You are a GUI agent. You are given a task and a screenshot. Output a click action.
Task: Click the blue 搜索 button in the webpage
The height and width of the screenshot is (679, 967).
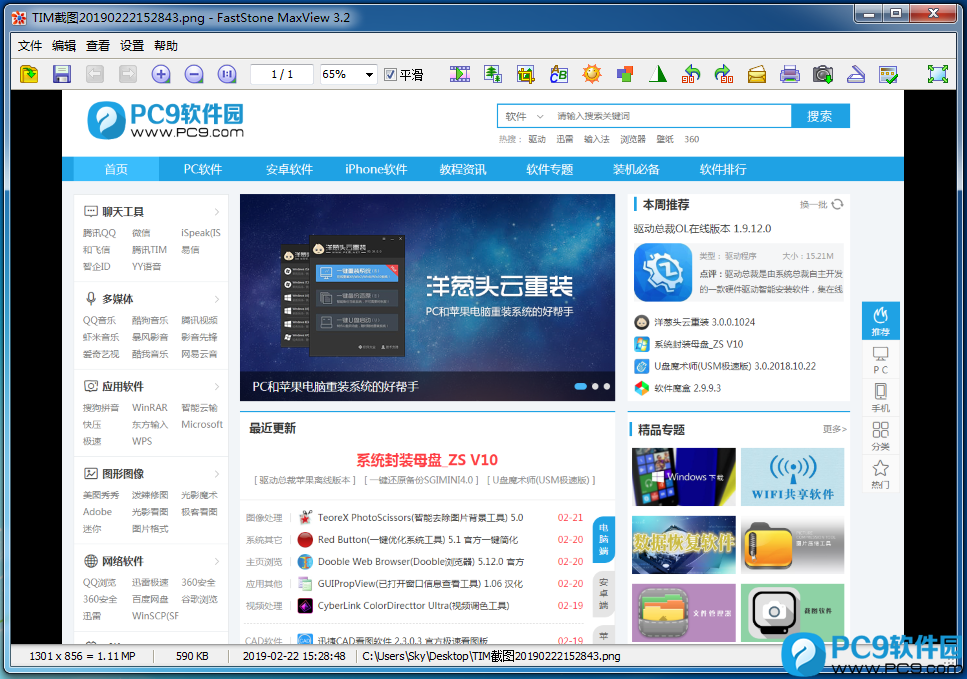(820, 116)
